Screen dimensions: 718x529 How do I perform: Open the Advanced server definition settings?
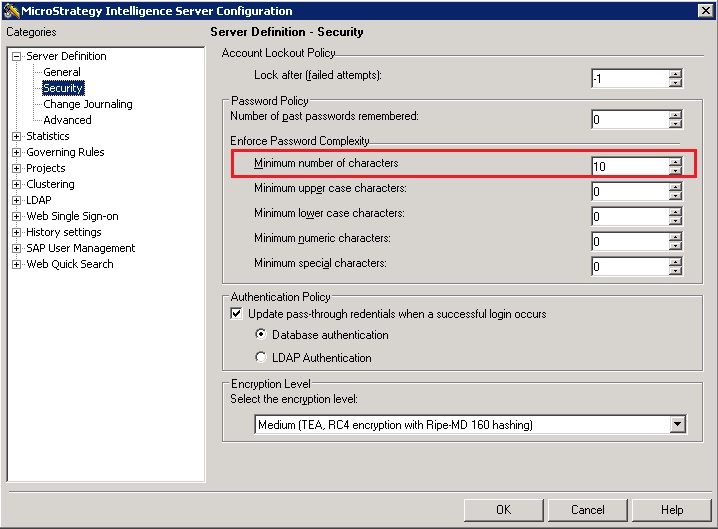click(67, 120)
